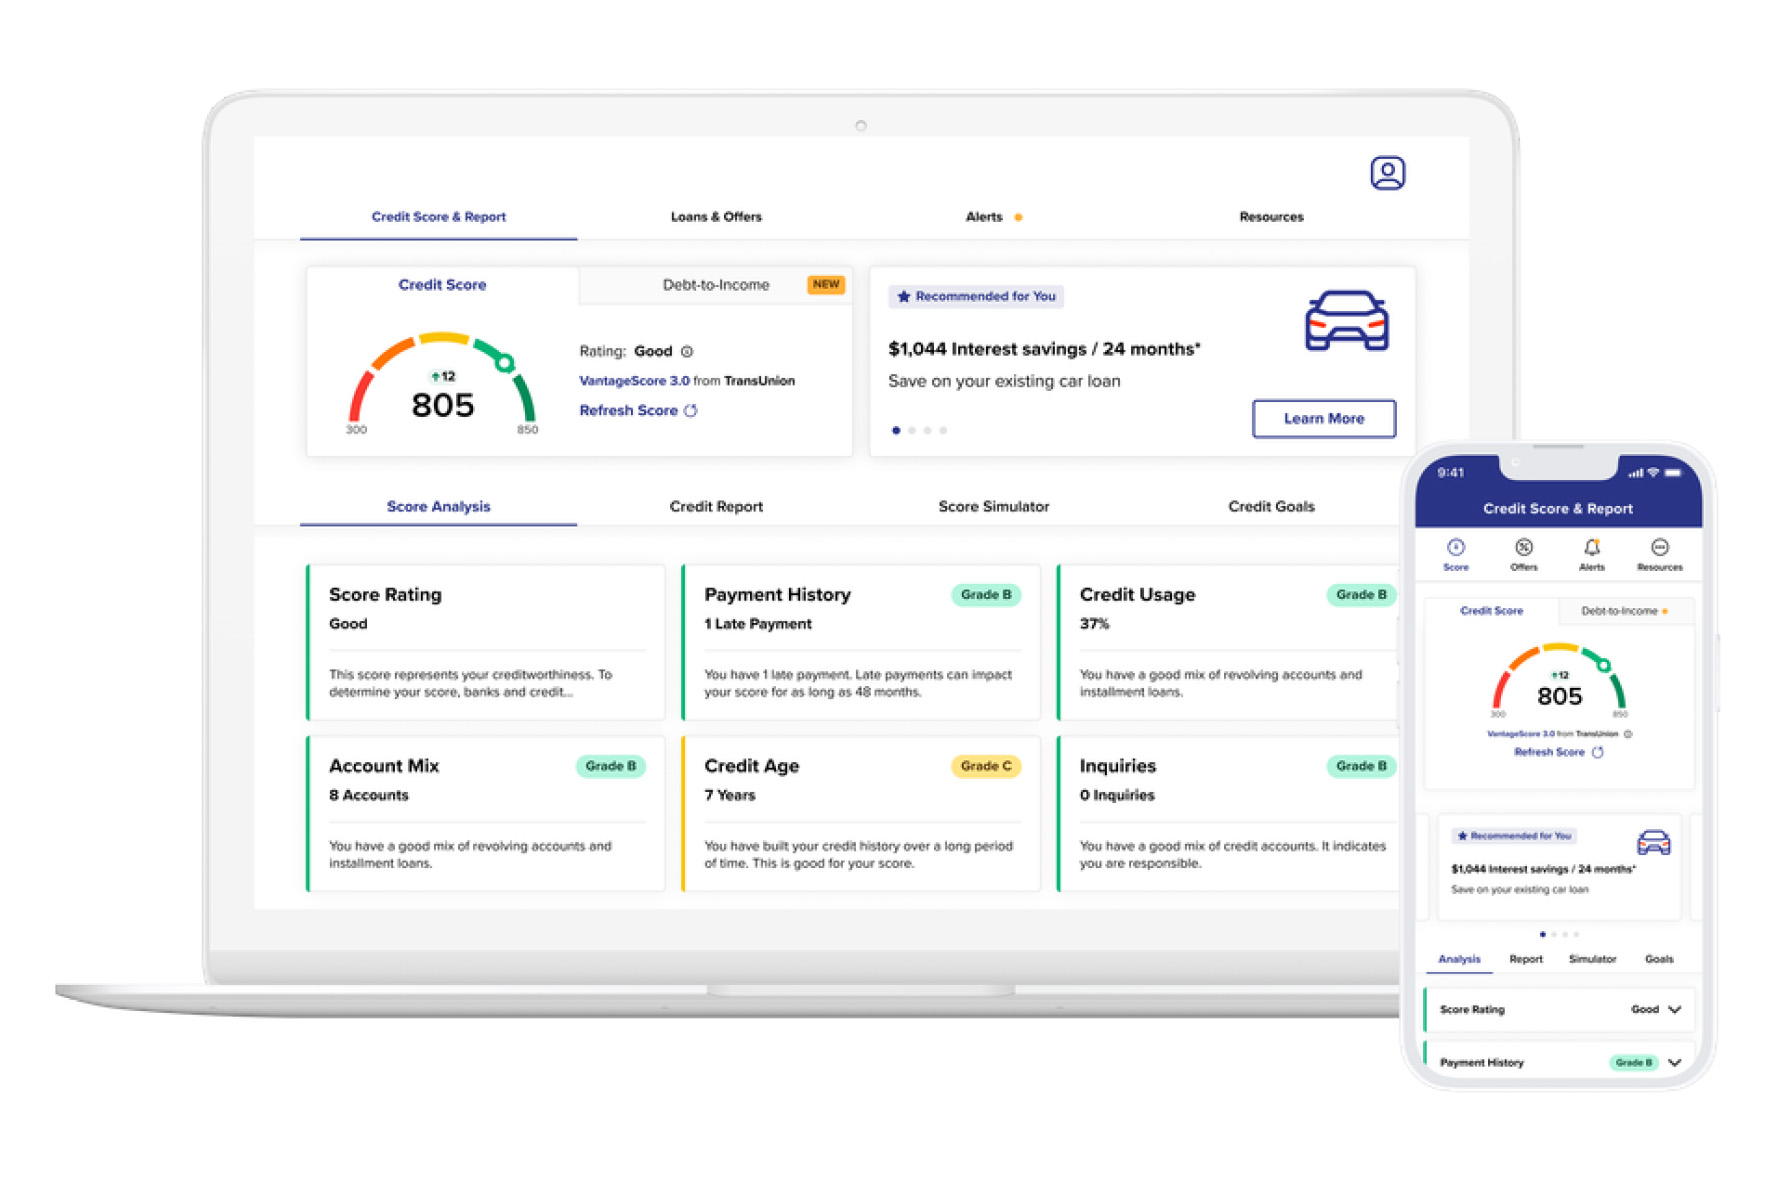The image size is (1776, 1184).
Task: Open the Account Mix card
Action: (486, 814)
